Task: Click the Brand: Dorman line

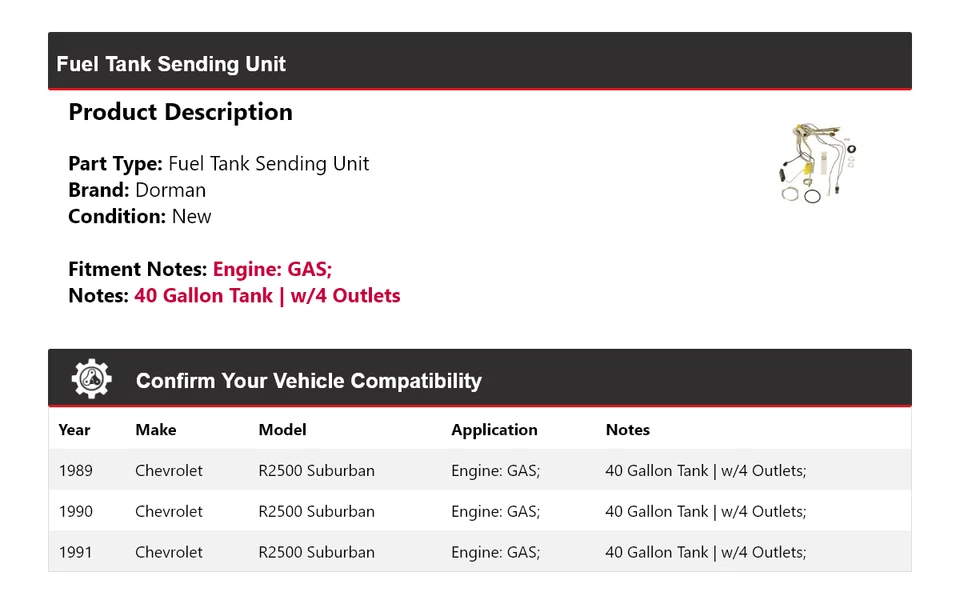Action: (137, 190)
